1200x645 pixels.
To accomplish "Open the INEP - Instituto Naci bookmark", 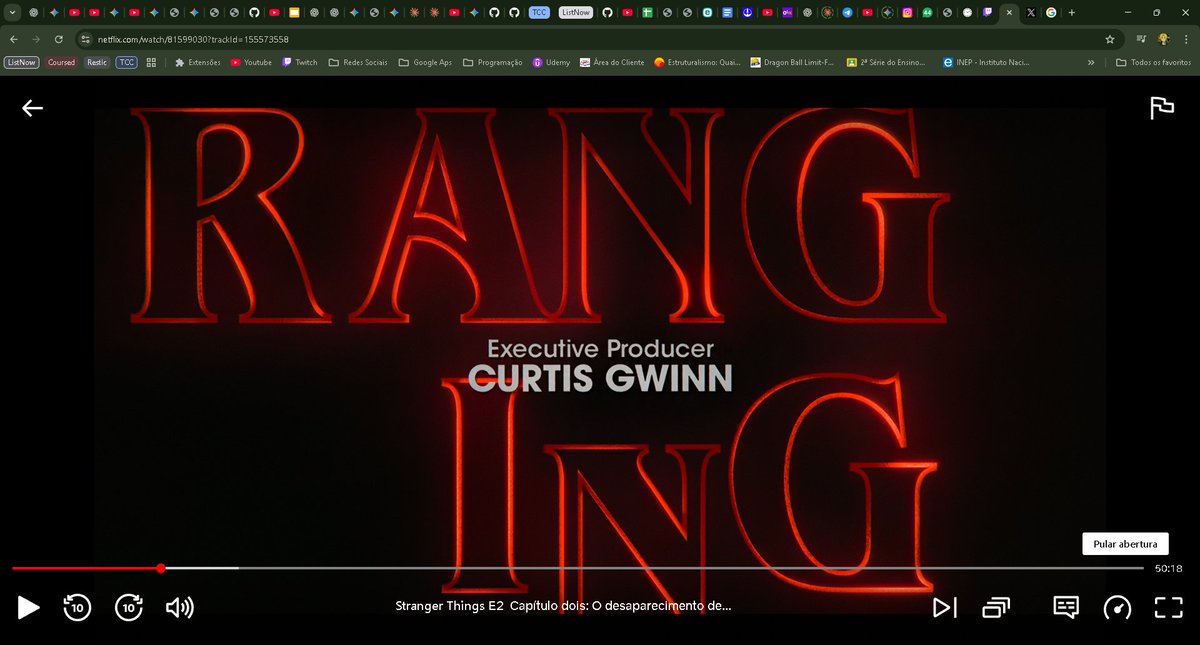I will tap(986, 62).
